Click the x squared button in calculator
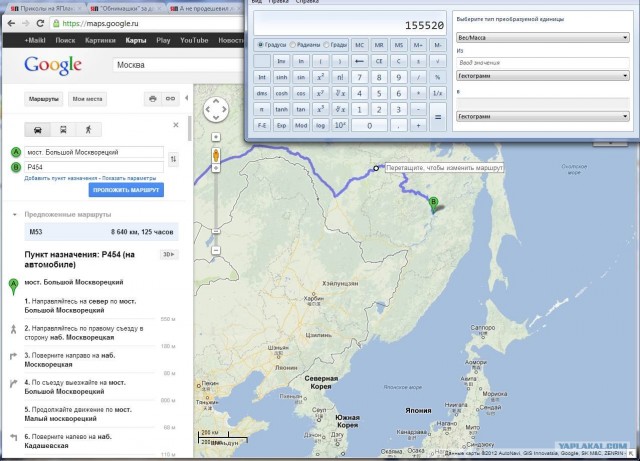The height and width of the screenshot is (461, 640). 320,77
